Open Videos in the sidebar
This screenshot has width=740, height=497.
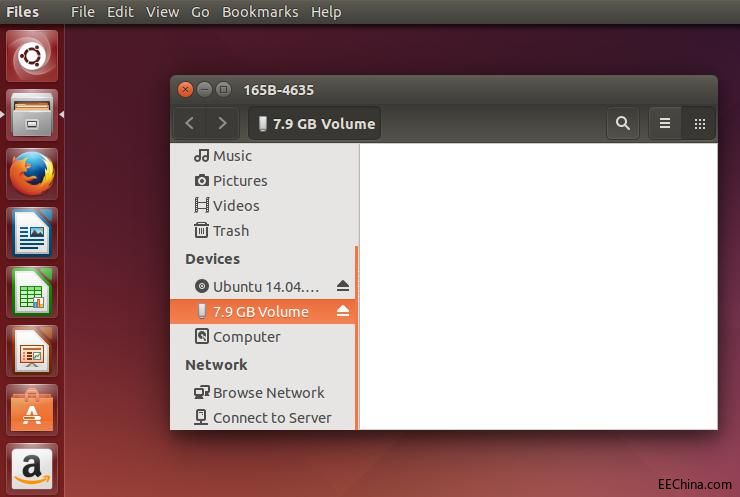(262, 205)
